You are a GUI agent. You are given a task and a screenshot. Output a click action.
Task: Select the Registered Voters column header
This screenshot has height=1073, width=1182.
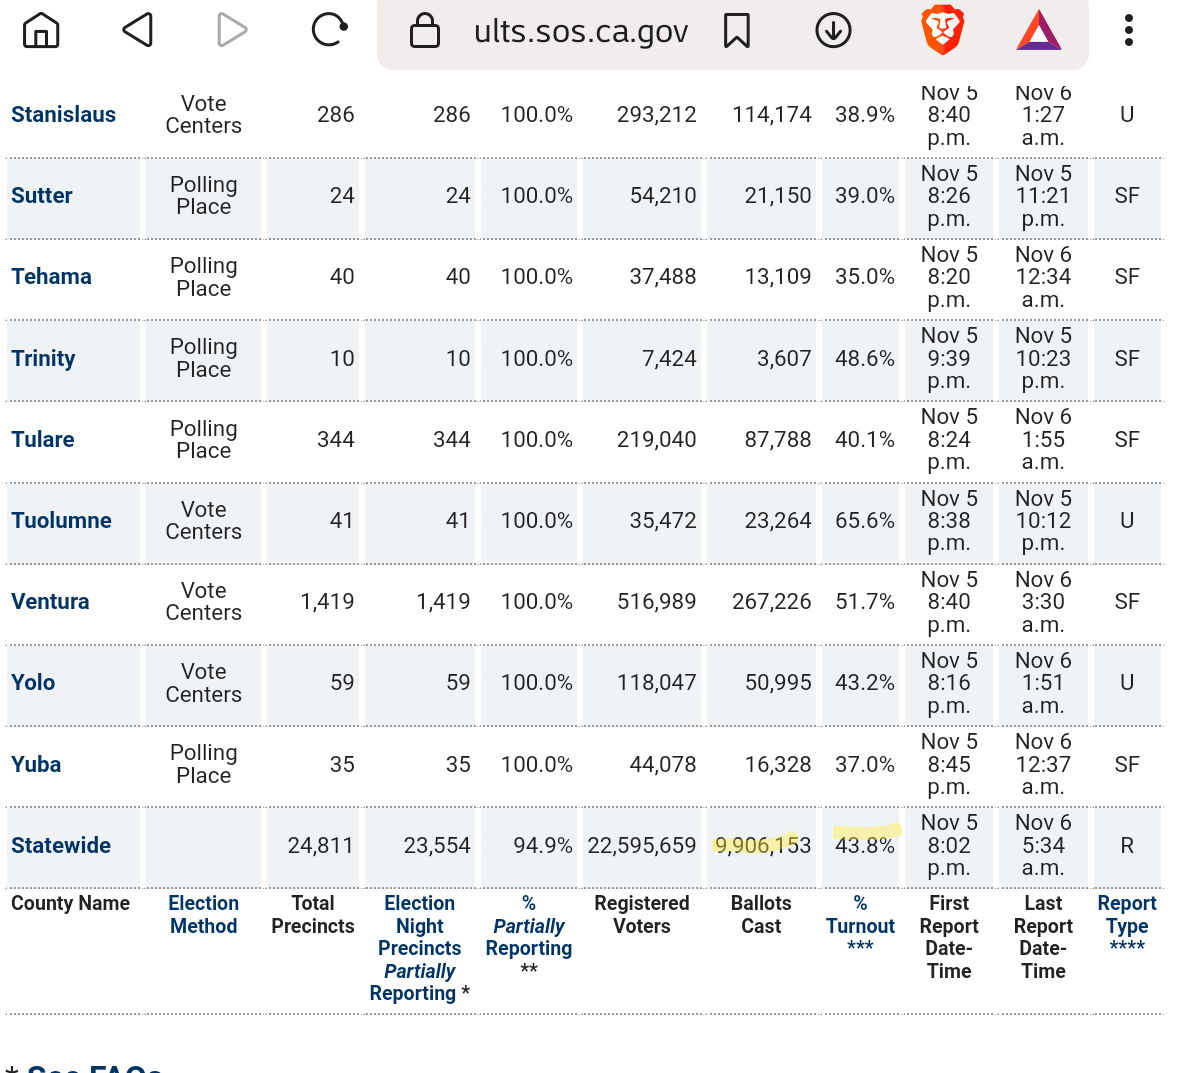(x=642, y=915)
